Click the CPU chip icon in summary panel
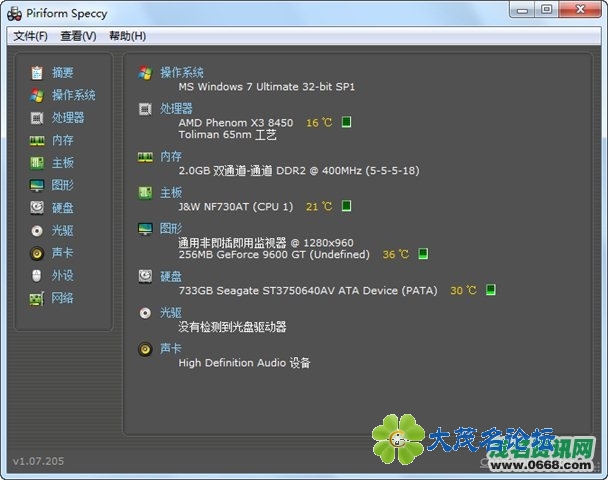608x480 pixels. tap(145, 109)
